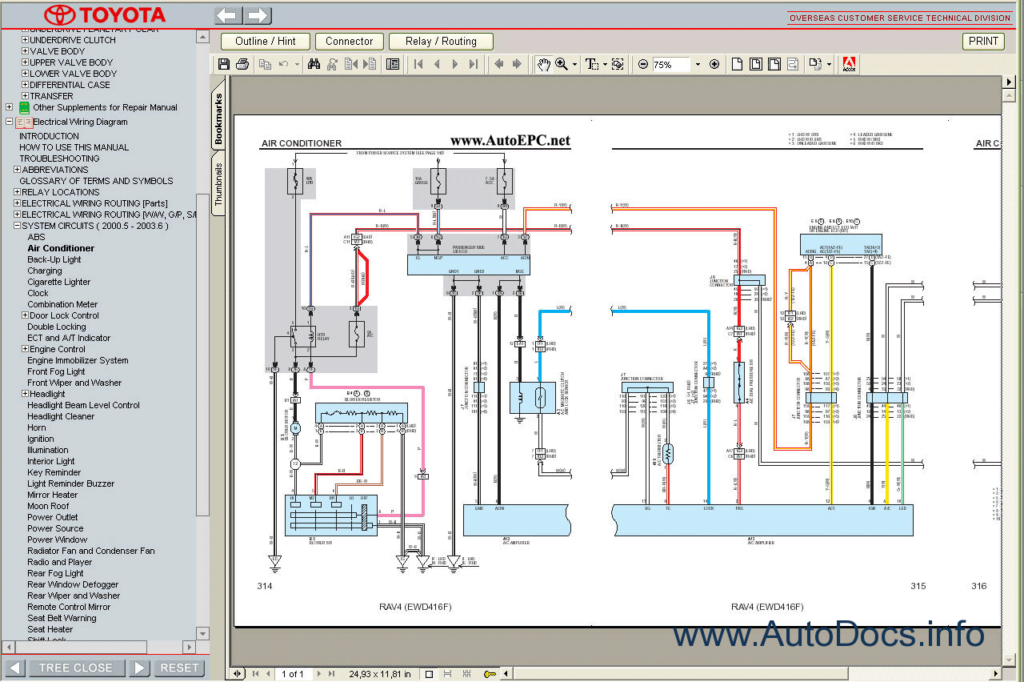Select TROUBLESHOOTING in the tree
Screen dimensions: 1024x682
pyautogui.click(x=59, y=159)
